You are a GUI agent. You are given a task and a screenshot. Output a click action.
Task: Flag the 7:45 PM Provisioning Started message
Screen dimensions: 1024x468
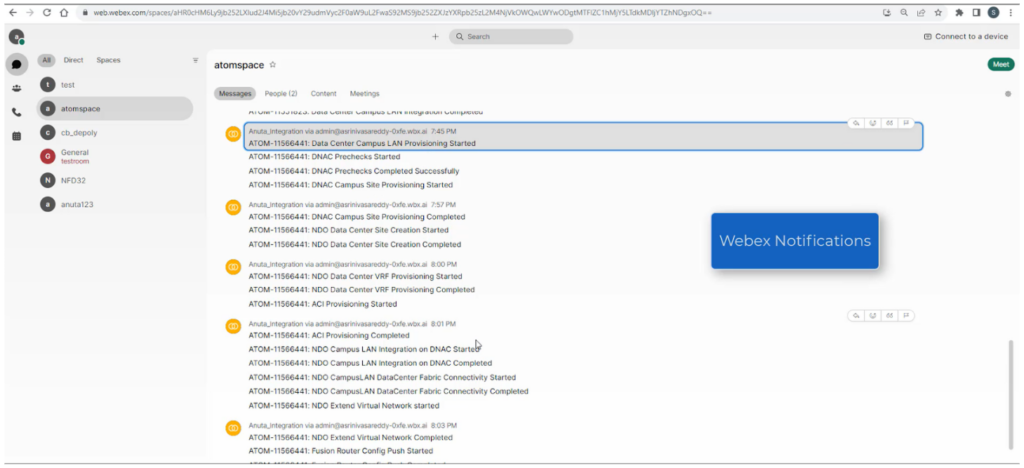point(906,123)
